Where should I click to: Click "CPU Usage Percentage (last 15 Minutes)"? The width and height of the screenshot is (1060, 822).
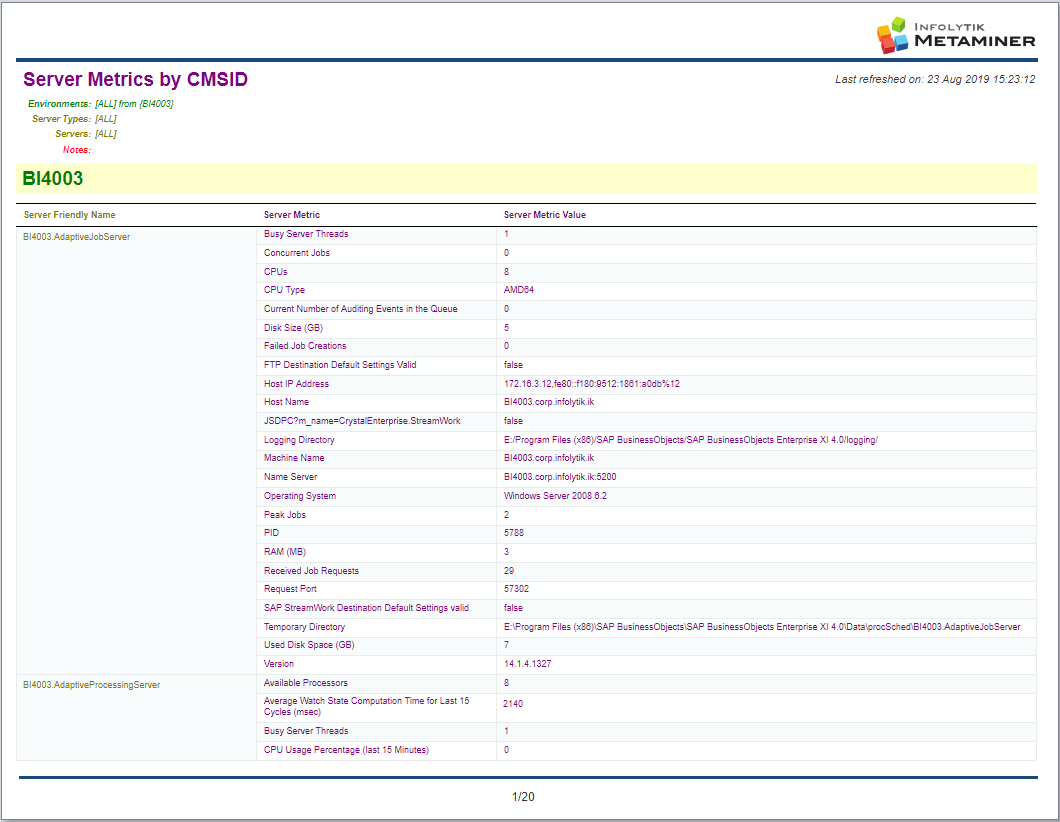(x=346, y=750)
